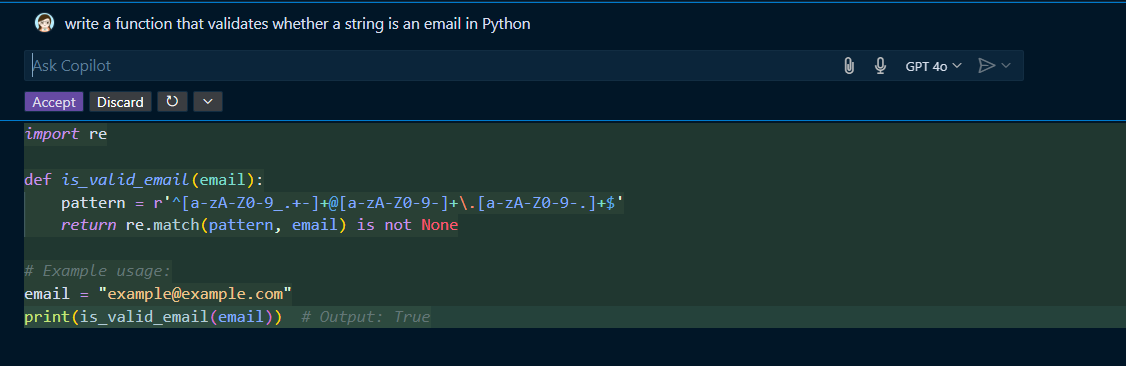Viewport: 1126px width, 366px height.
Task: Click the Example usage comment line
Action: tap(98, 271)
